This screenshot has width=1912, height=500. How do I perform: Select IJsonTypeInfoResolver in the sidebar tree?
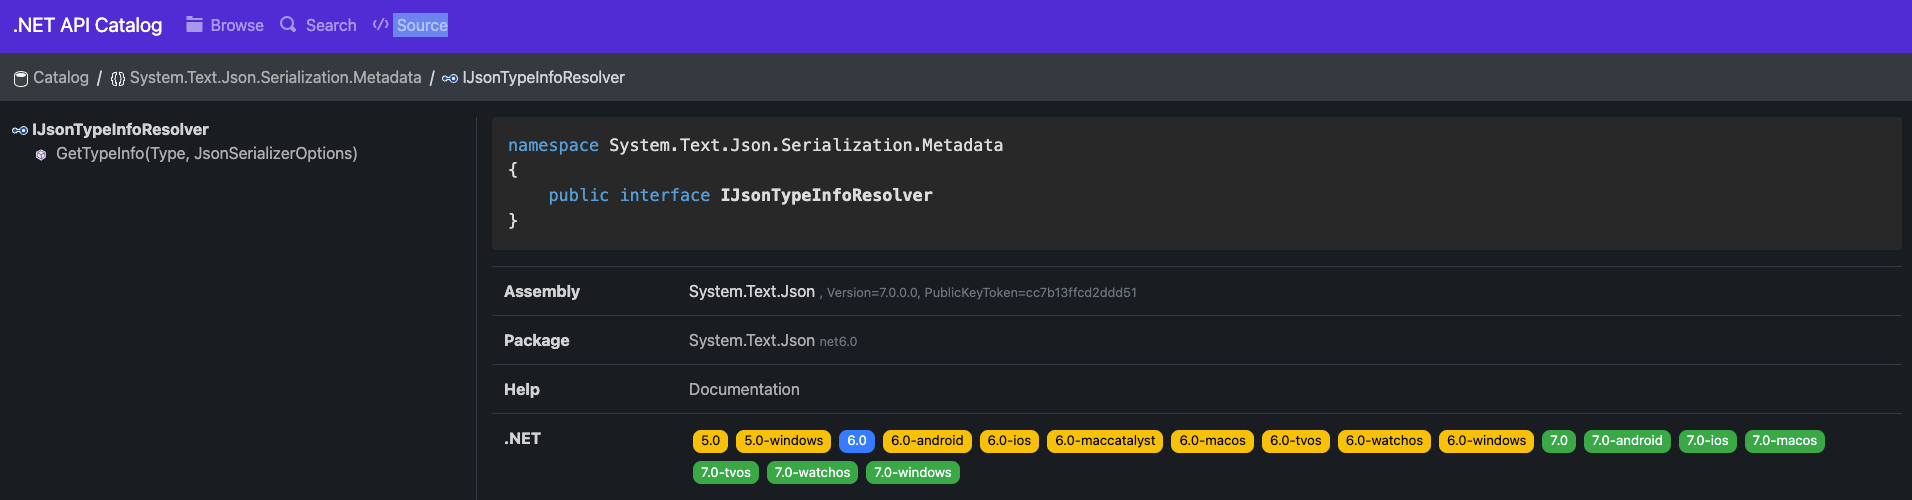pyautogui.click(x=120, y=129)
